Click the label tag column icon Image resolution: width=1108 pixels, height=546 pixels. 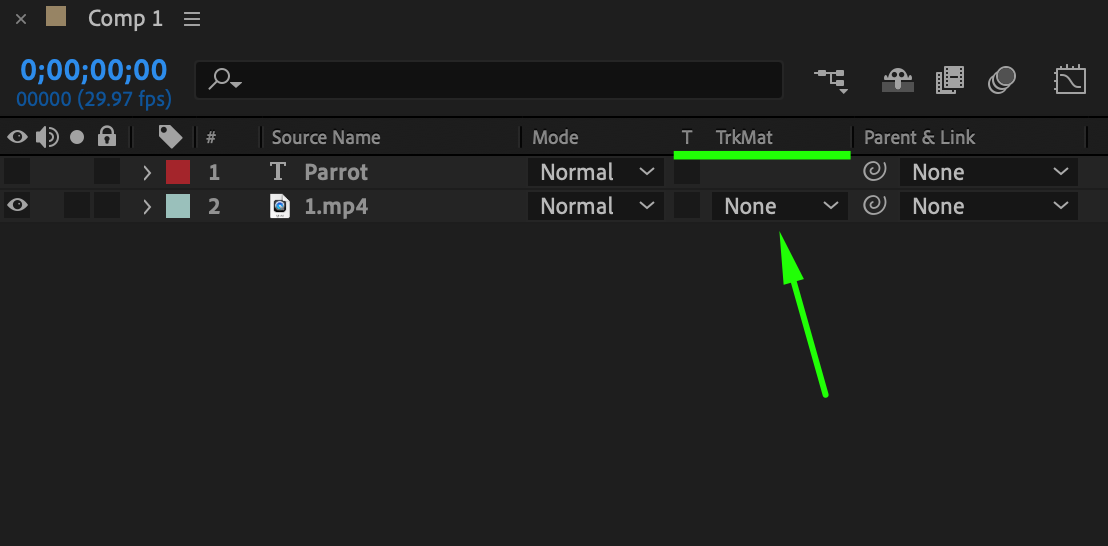(x=170, y=137)
